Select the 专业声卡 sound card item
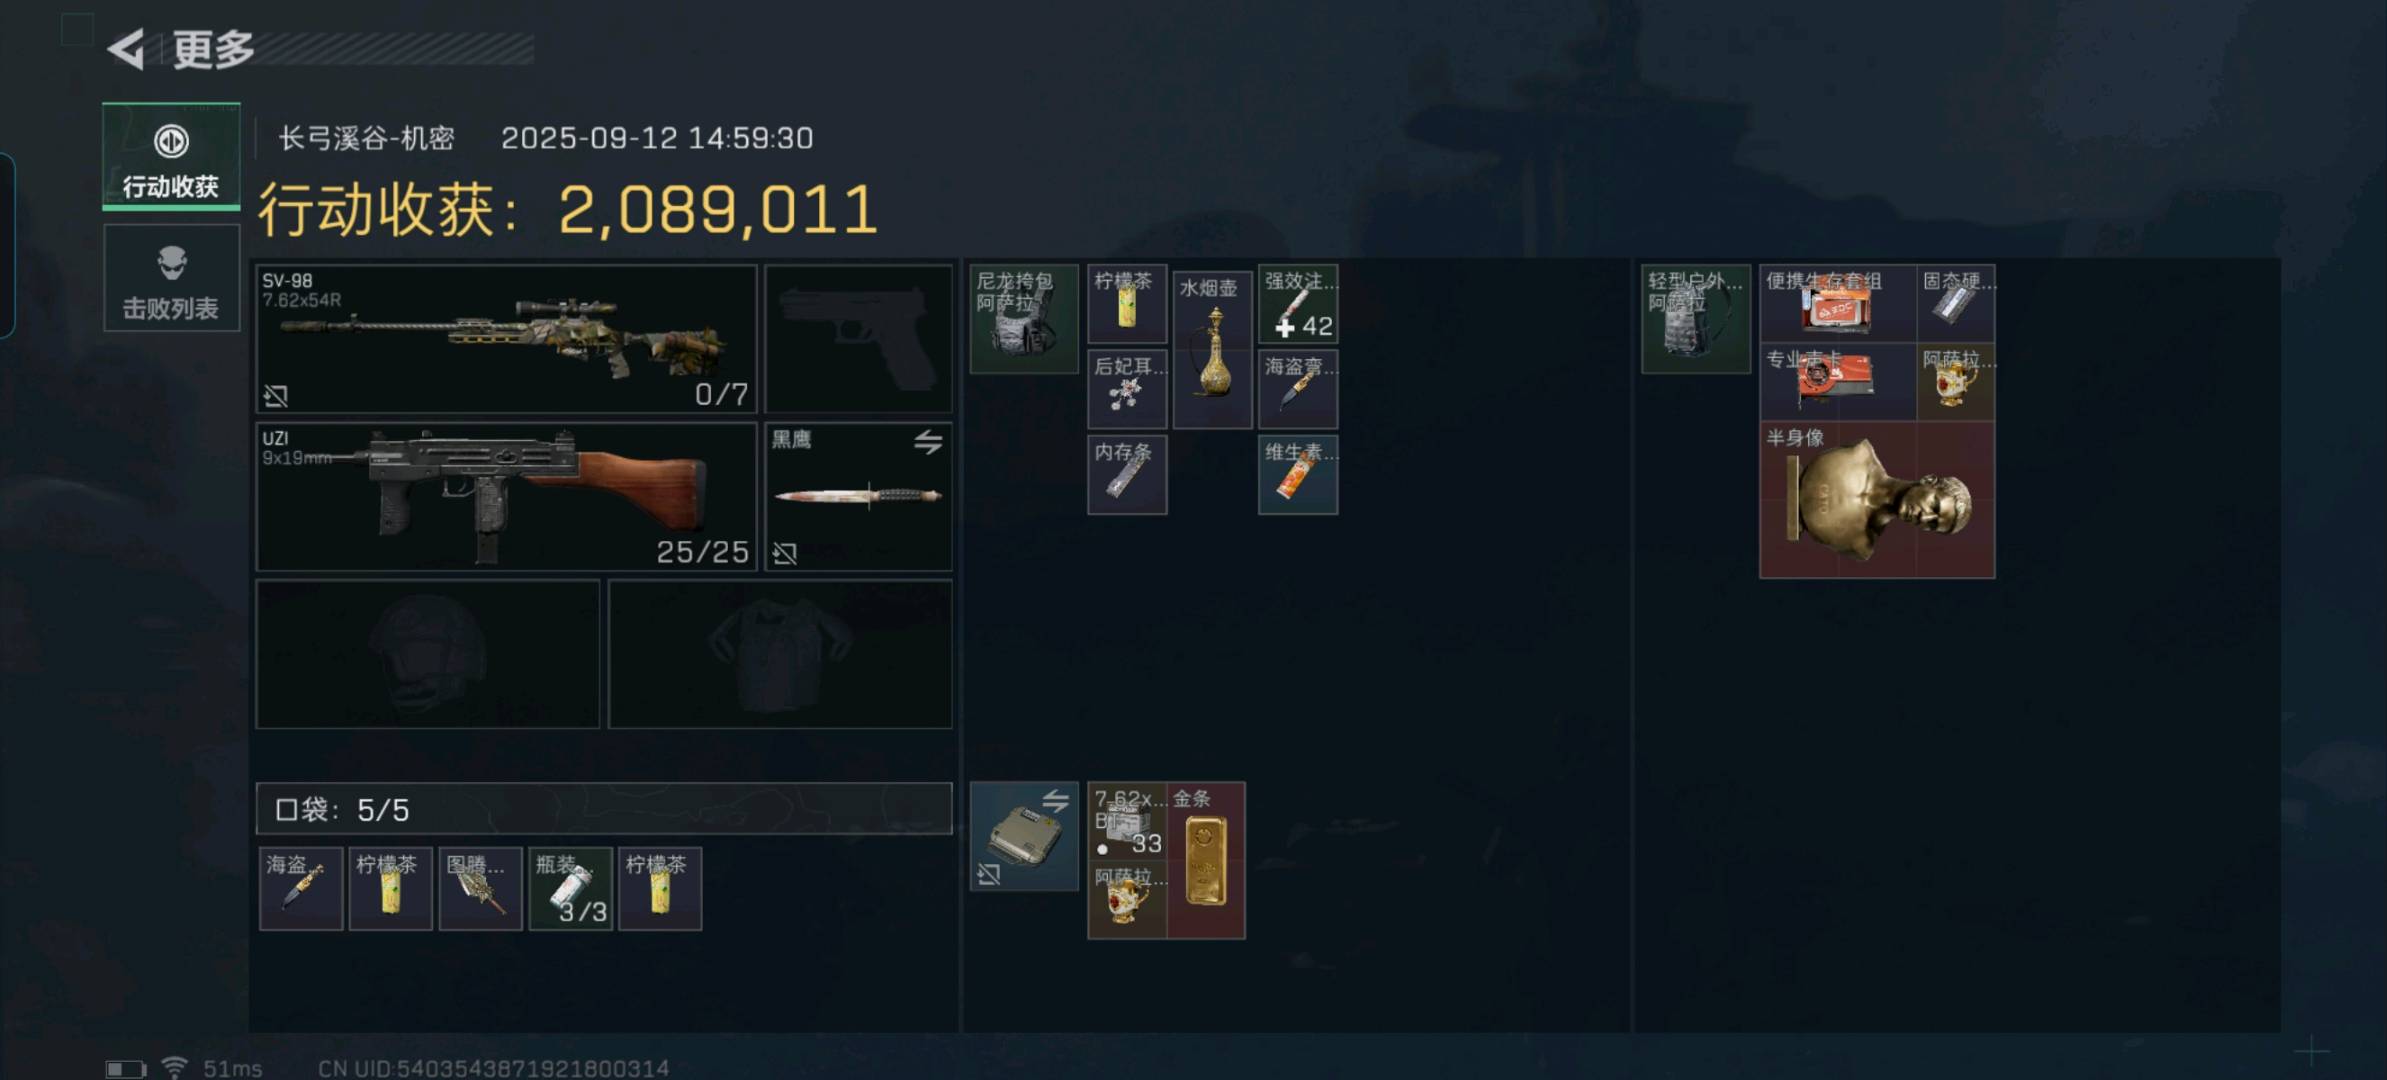 tap(1838, 382)
